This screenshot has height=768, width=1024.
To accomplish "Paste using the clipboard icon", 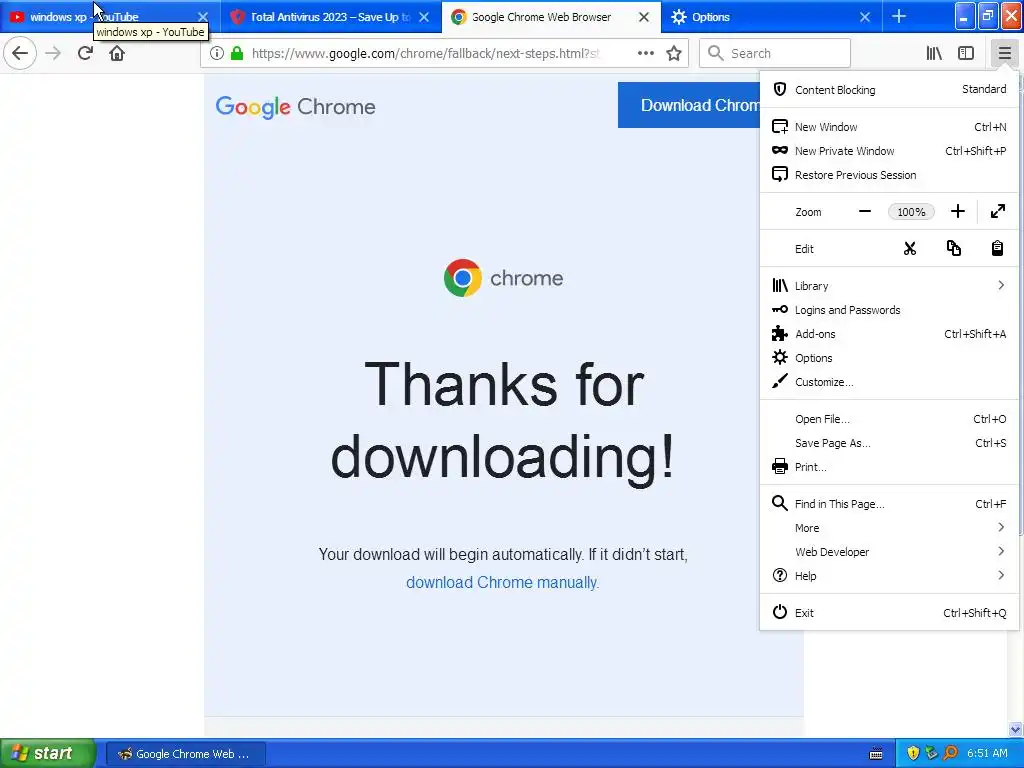I will pyautogui.click(x=997, y=248).
